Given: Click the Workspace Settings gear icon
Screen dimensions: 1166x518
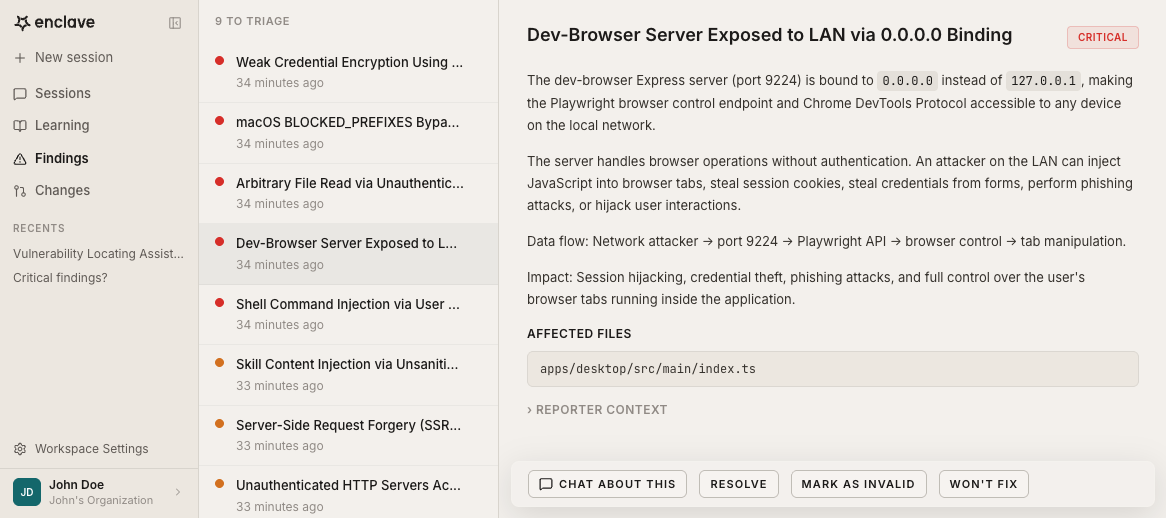Looking at the screenshot, I should [20, 449].
